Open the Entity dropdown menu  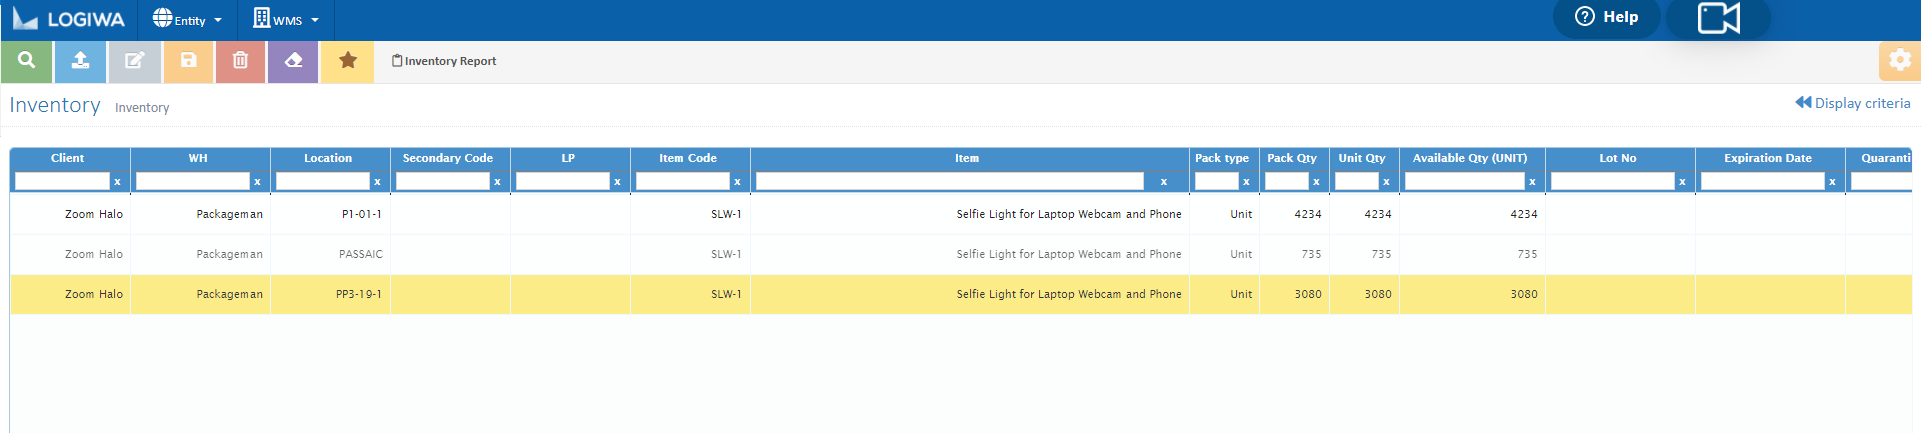[187, 20]
